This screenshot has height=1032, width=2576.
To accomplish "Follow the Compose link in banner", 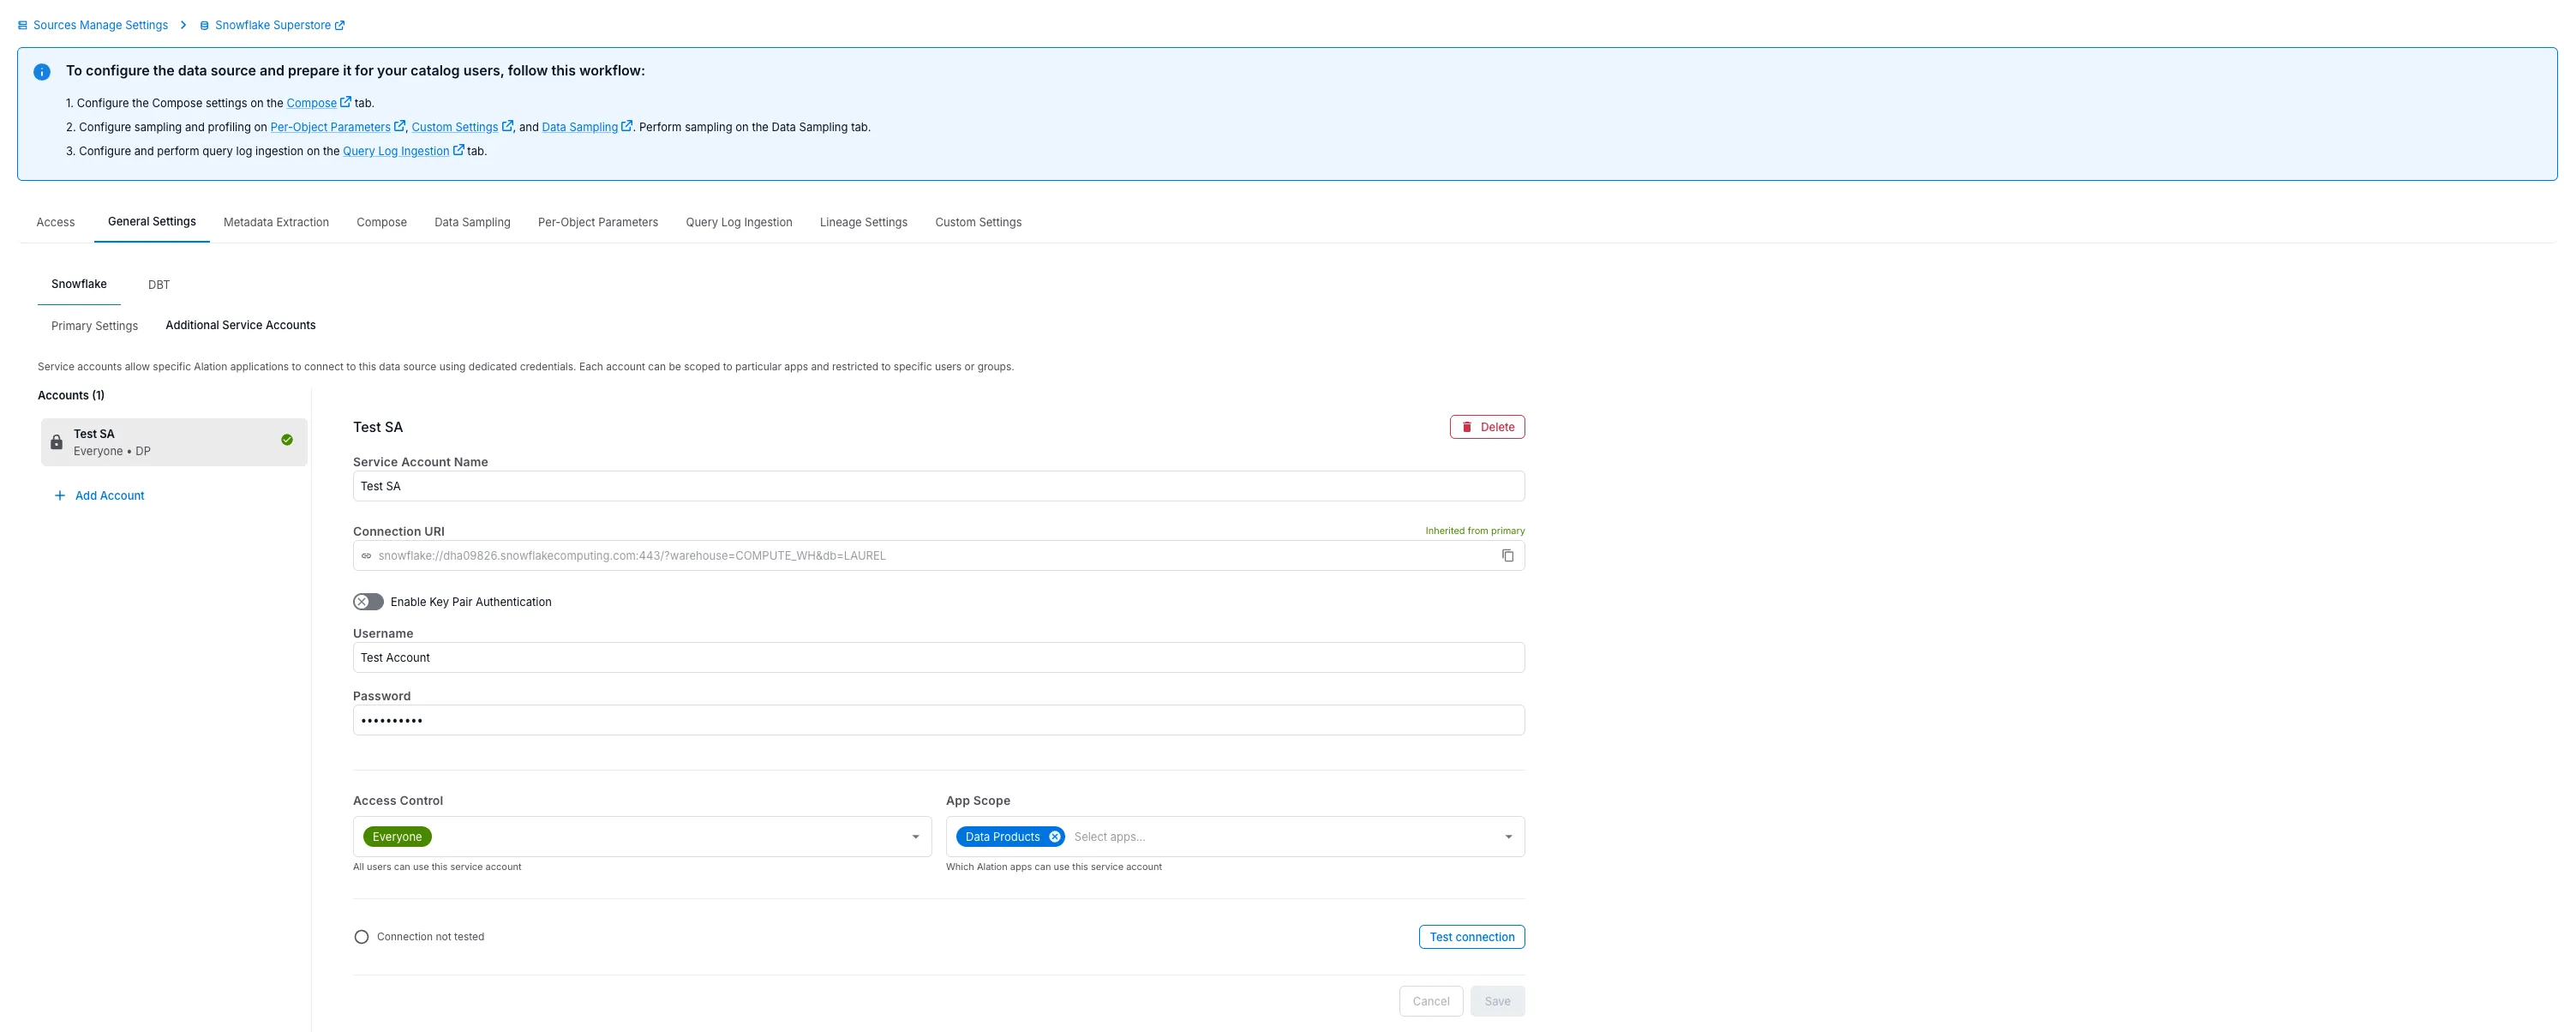I will point(312,103).
